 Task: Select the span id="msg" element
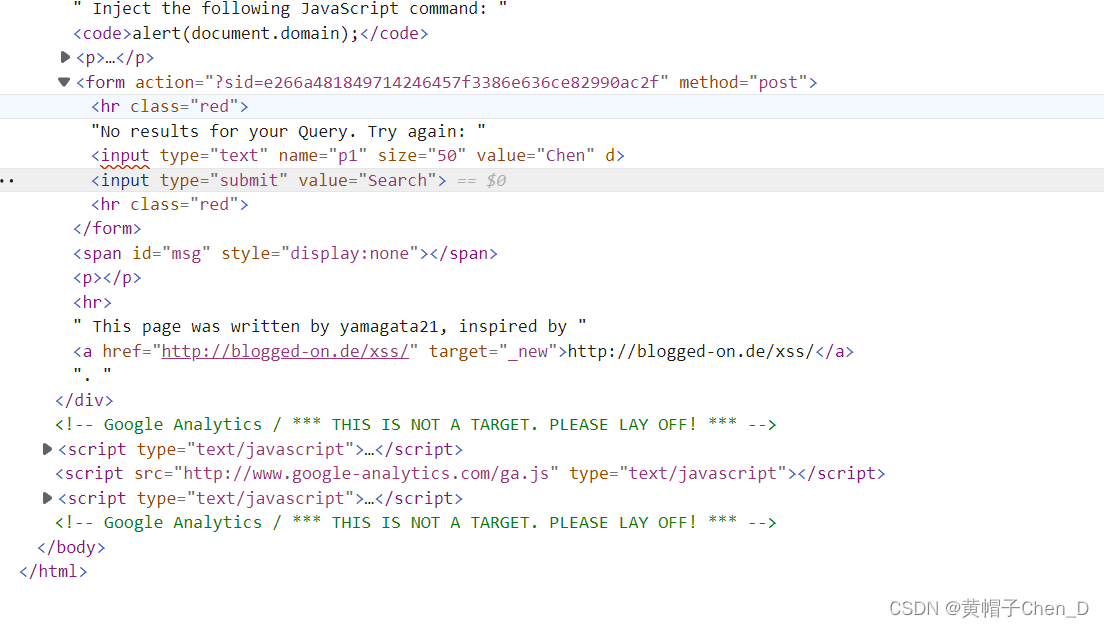tap(285, 253)
